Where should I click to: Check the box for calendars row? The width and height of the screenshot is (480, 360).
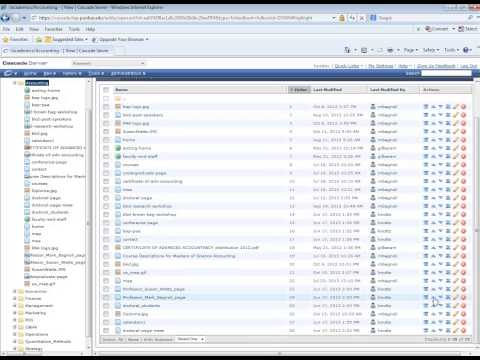(106, 322)
